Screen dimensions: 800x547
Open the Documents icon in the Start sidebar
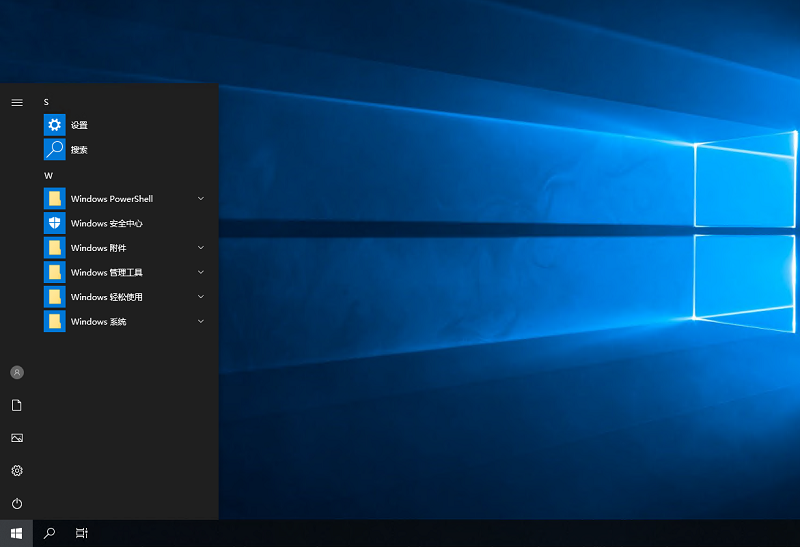click(x=16, y=405)
